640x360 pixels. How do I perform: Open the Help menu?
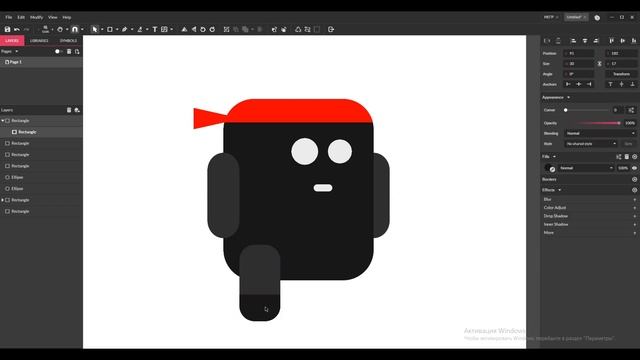(67, 18)
